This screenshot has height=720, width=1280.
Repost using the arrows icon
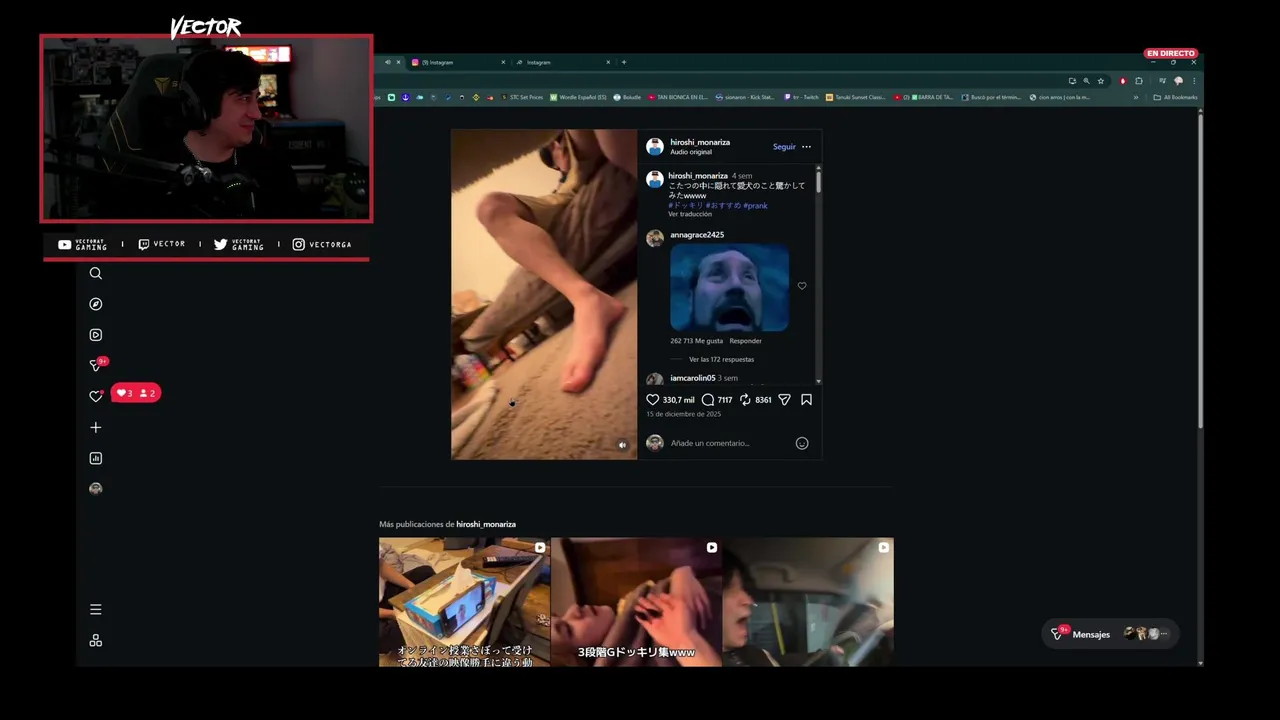click(745, 399)
